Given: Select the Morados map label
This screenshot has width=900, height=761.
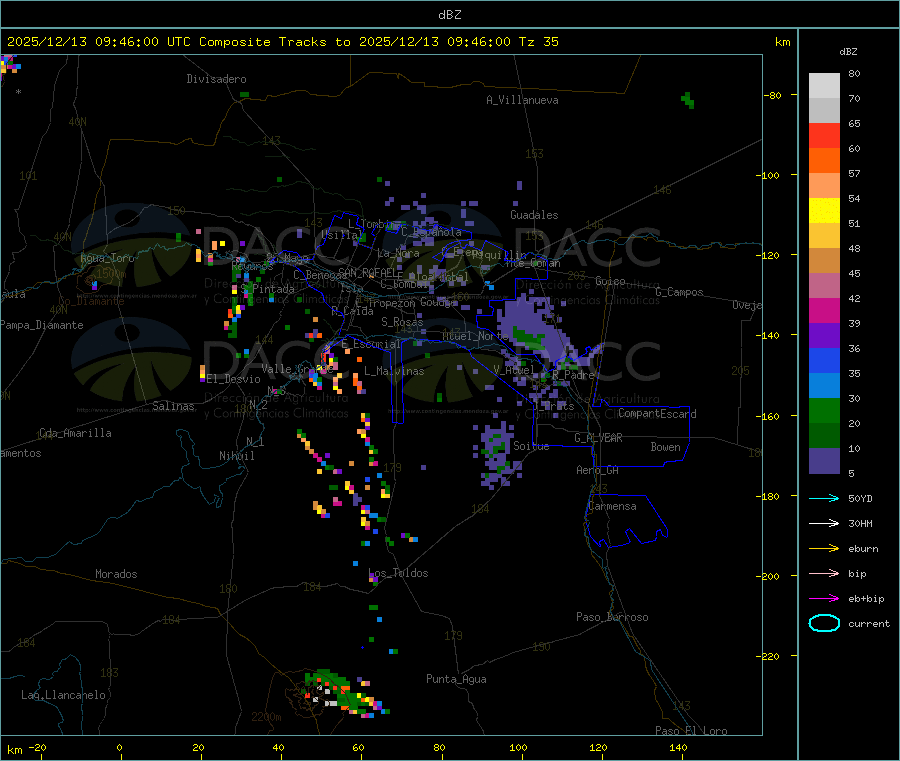Looking at the screenshot, I should (x=116, y=574).
